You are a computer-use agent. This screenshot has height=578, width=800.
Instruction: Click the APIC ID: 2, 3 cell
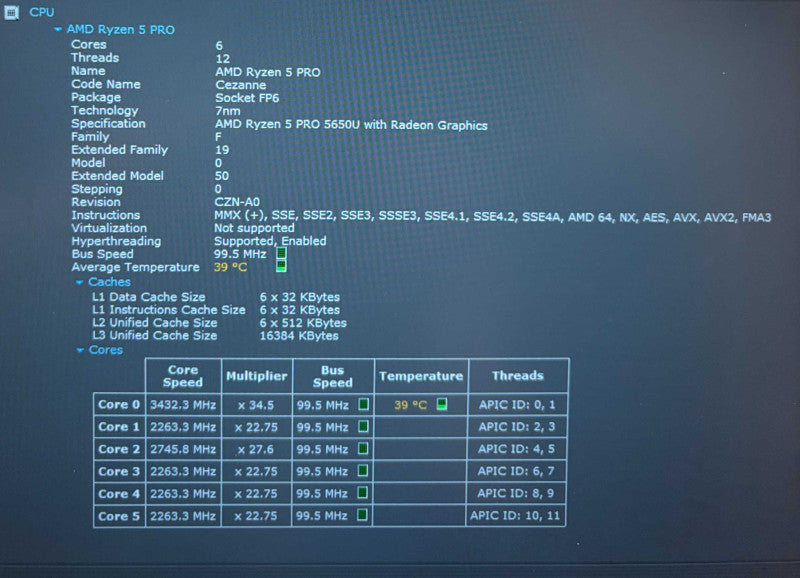point(517,427)
